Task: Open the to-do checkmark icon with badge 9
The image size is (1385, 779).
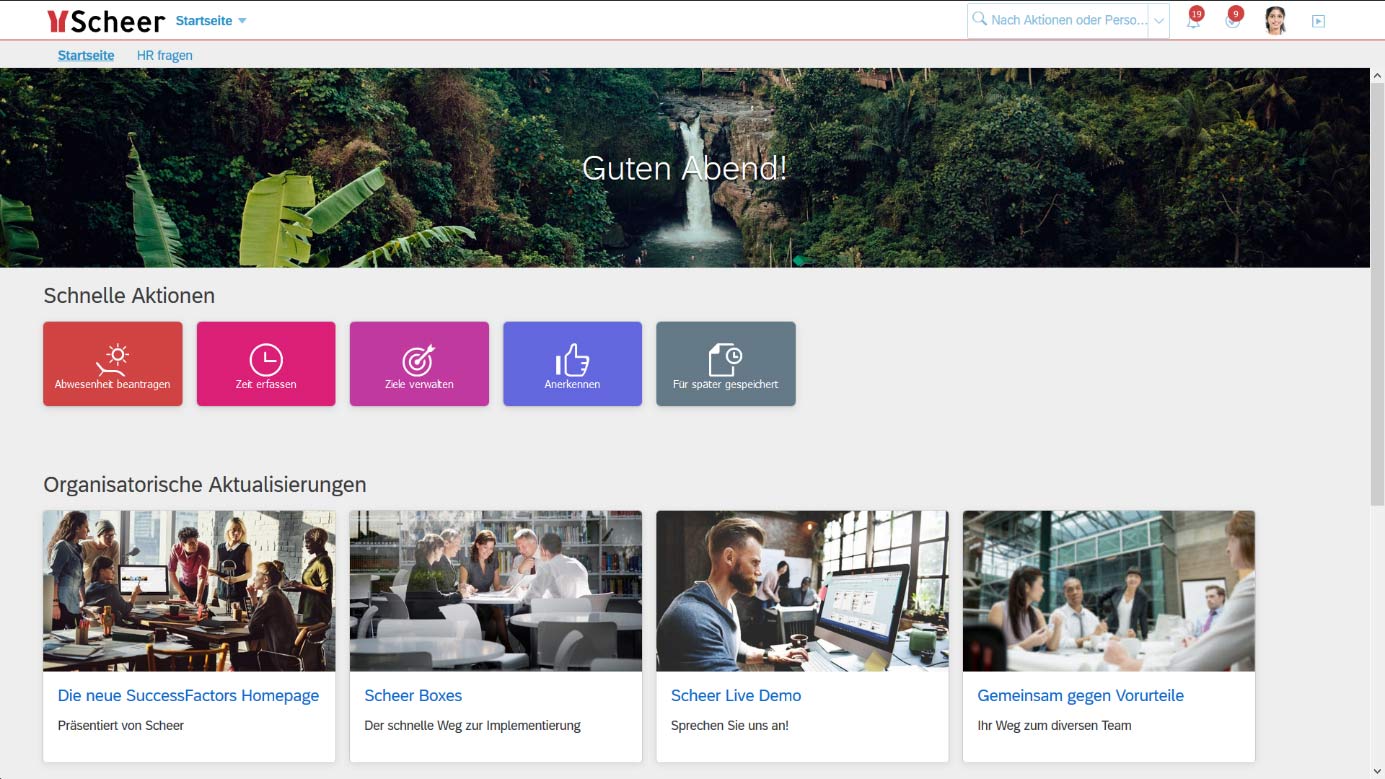Action: [1233, 20]
